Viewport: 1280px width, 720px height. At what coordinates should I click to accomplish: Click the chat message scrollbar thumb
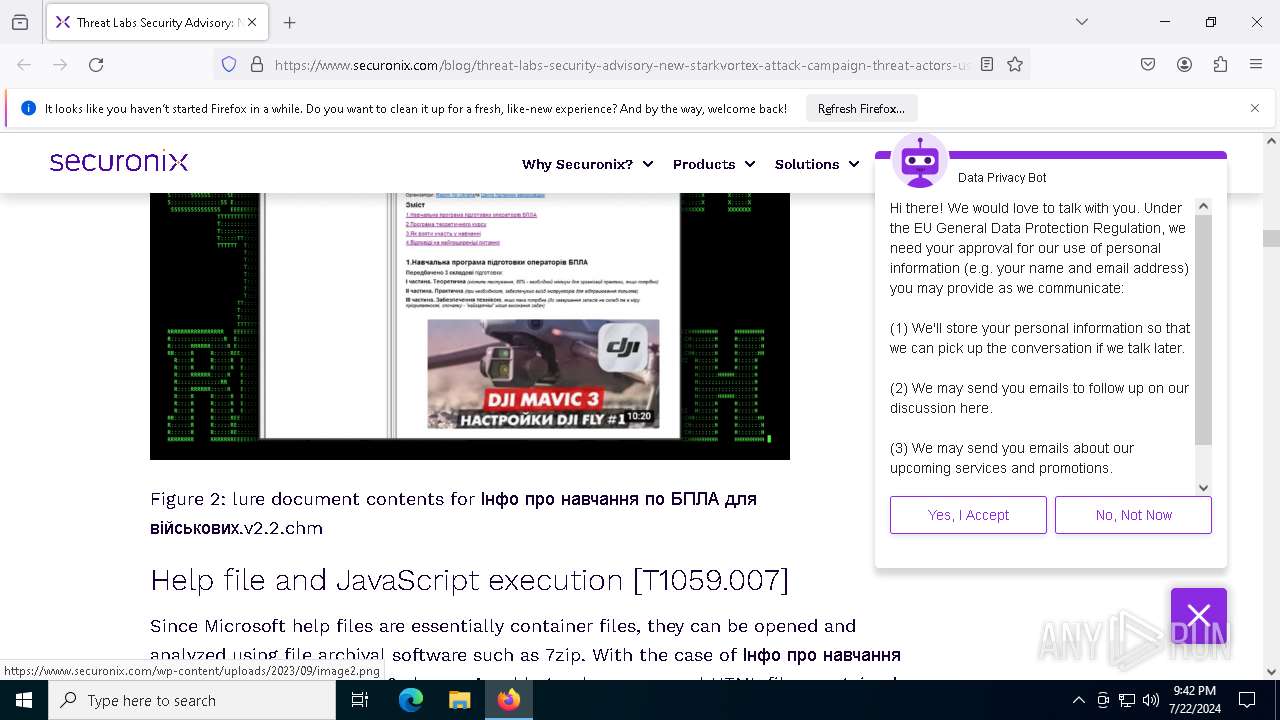click(x=1203, y=330)
